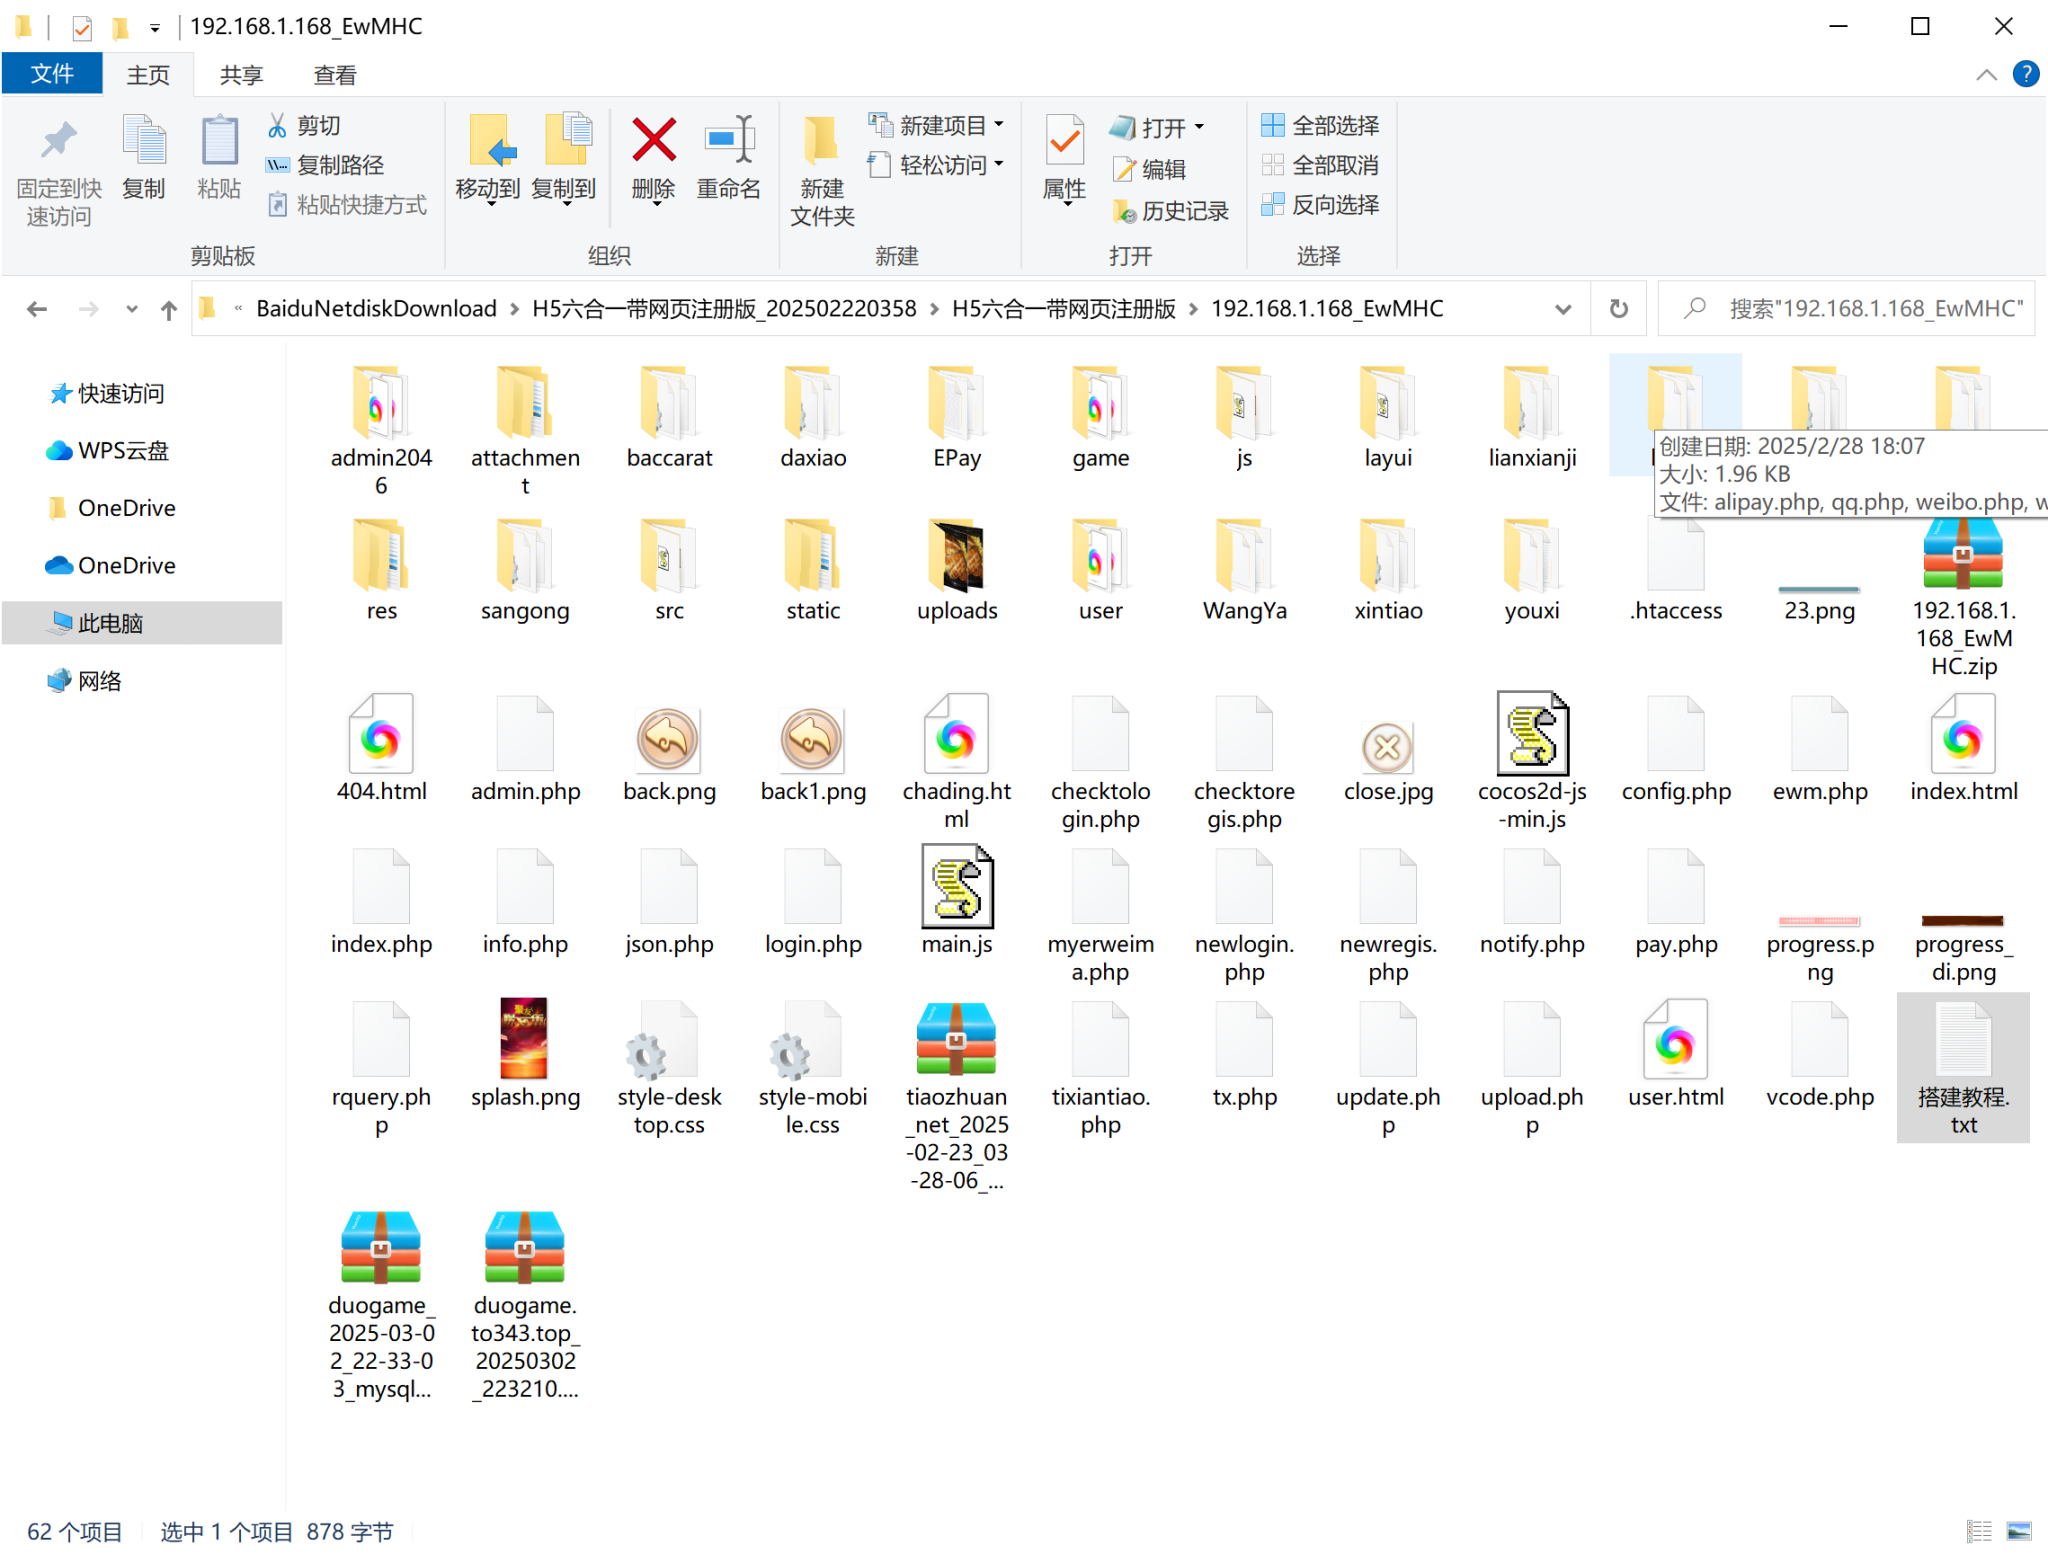
Task: Click the New Folder icon
Action: tap(821, 142)
